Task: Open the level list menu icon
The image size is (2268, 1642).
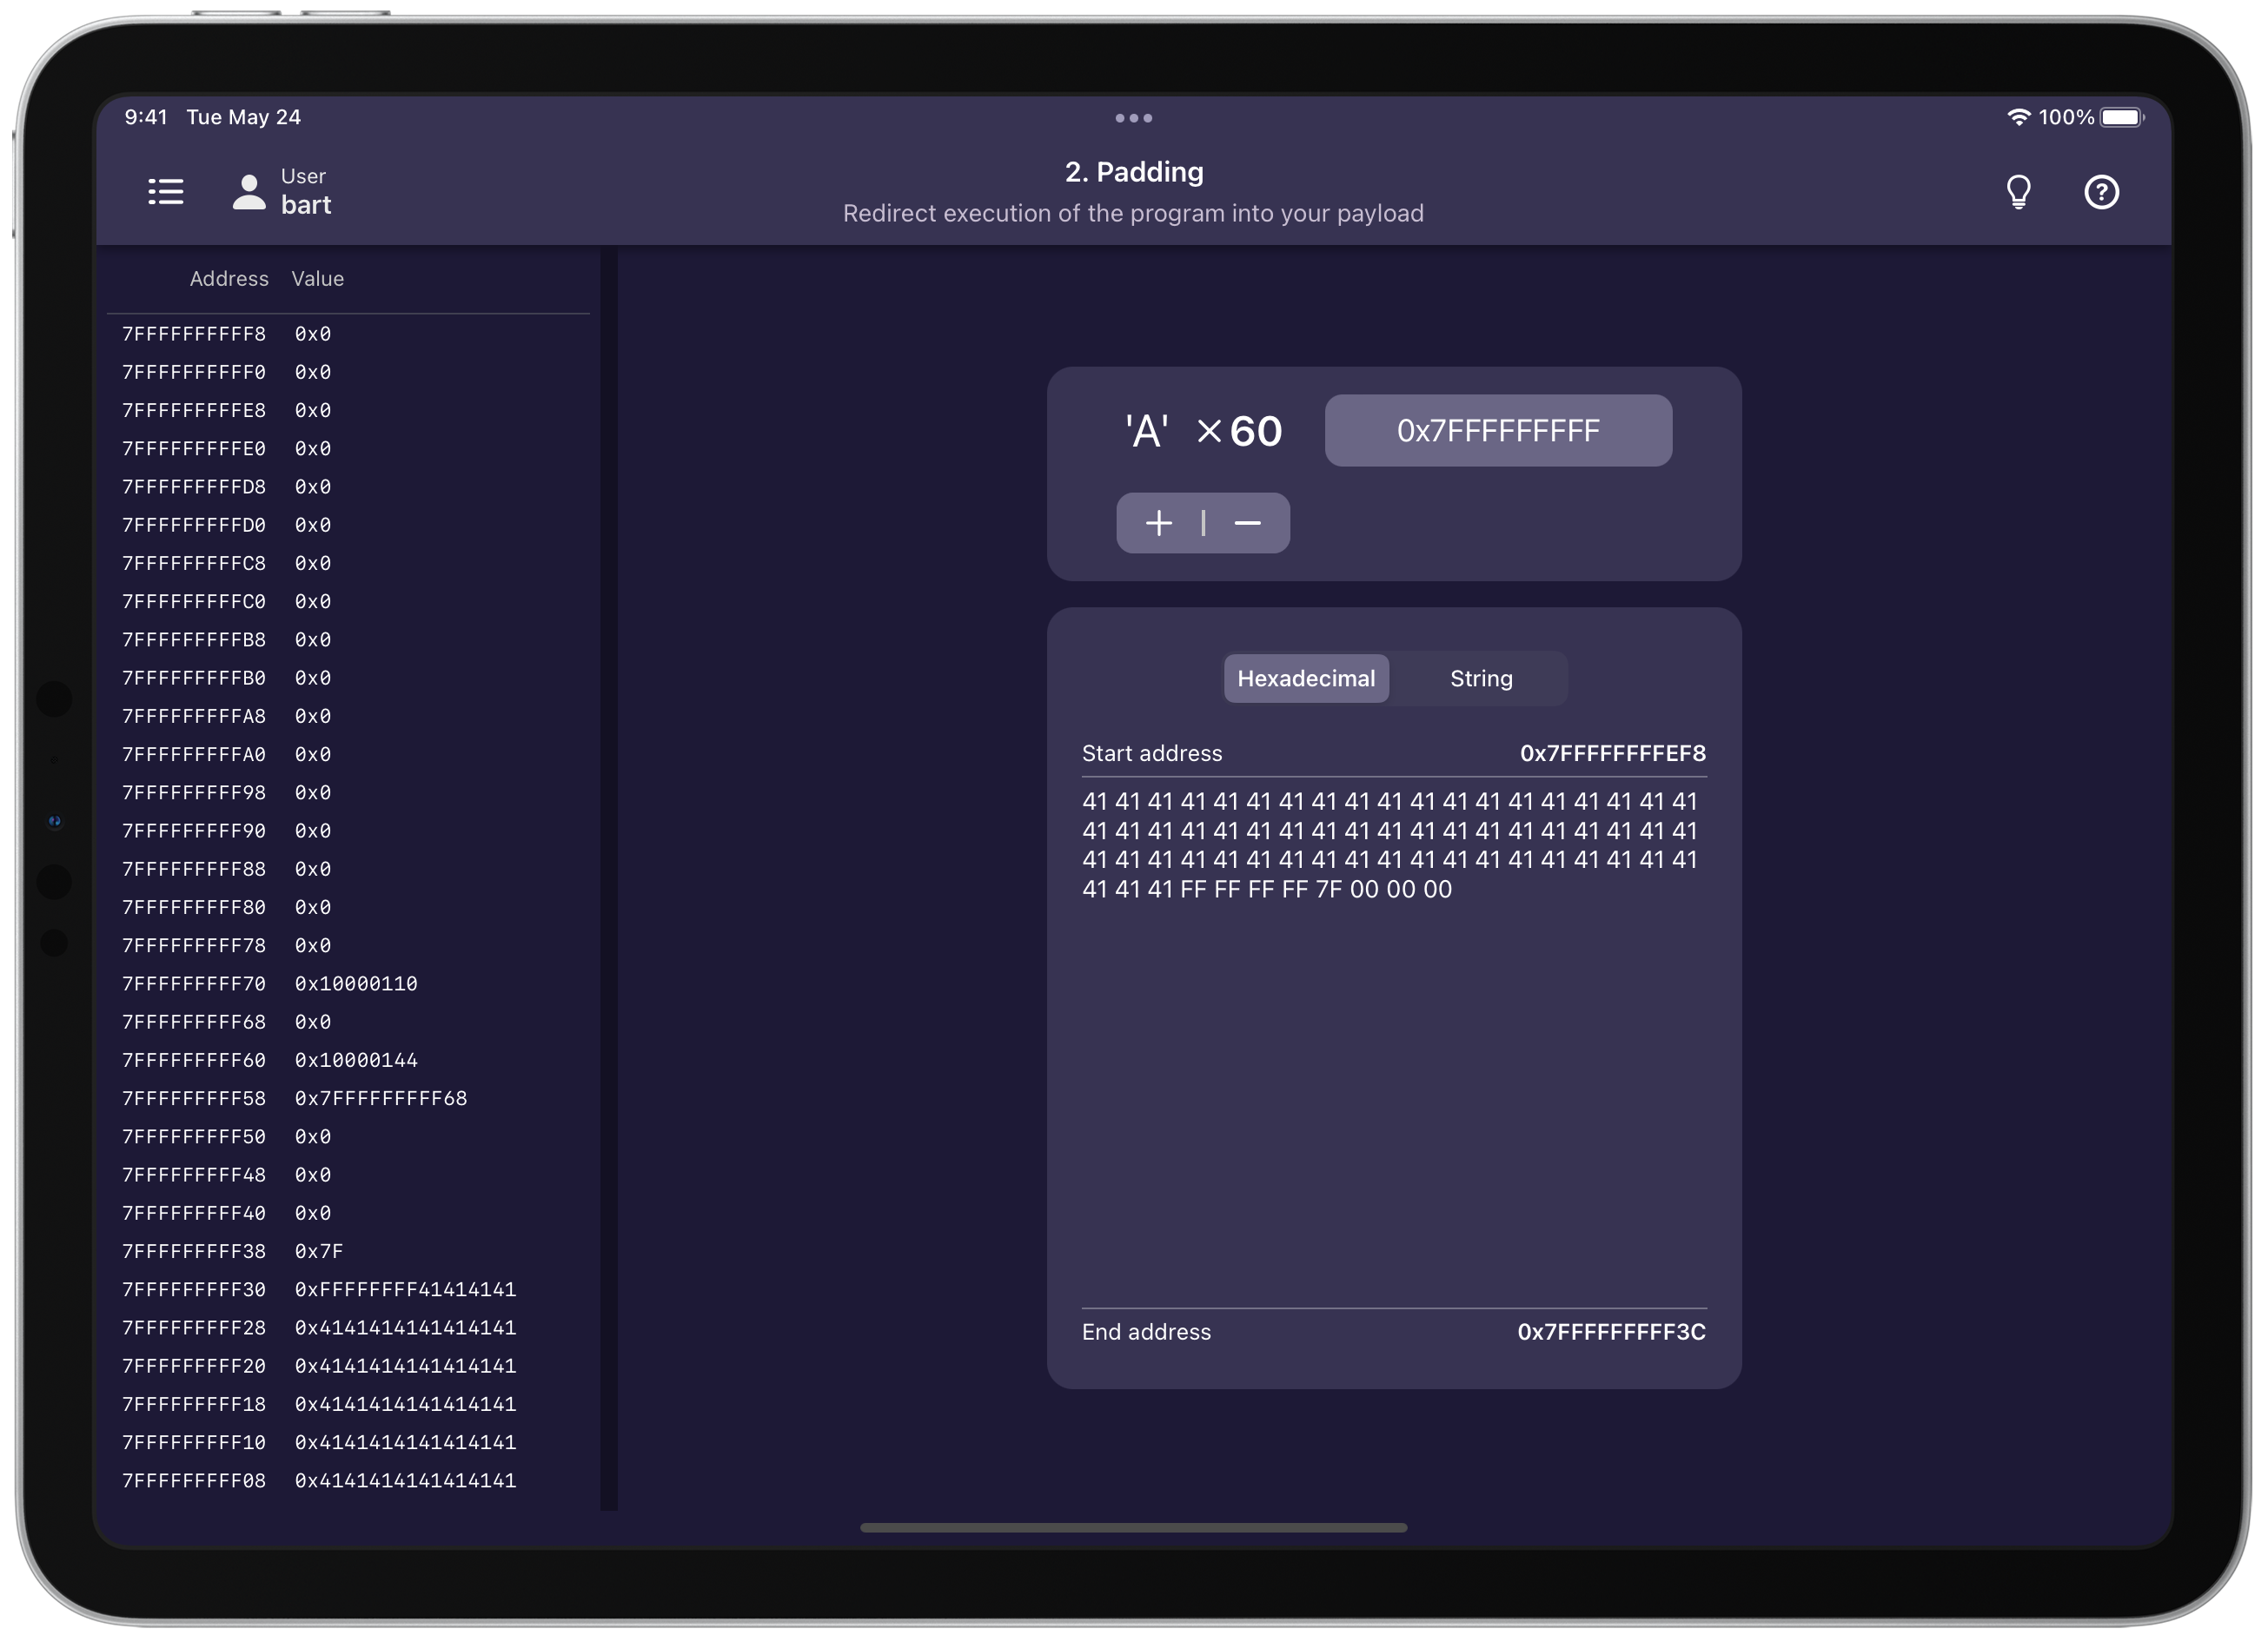Action: (x=166, y=191)
